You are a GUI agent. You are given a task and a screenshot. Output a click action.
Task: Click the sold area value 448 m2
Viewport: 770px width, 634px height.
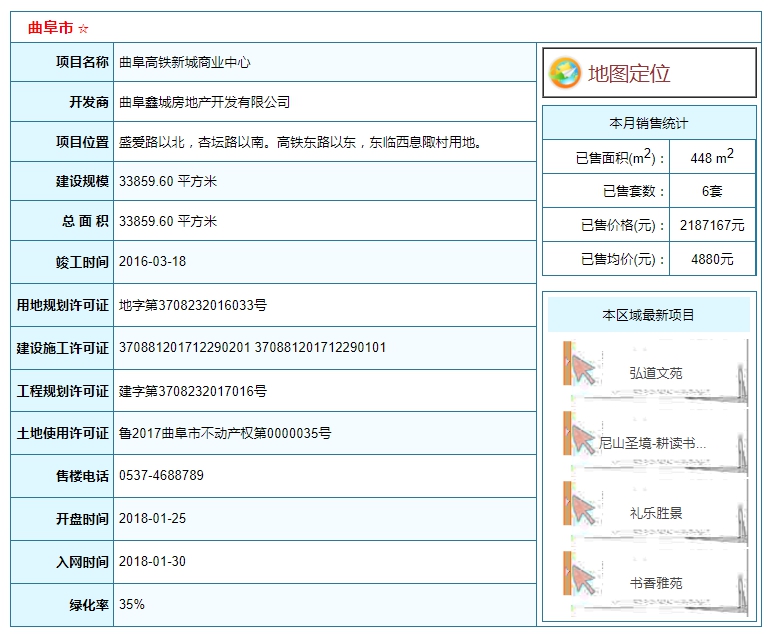pyautogui.click(x=712, y=157)
